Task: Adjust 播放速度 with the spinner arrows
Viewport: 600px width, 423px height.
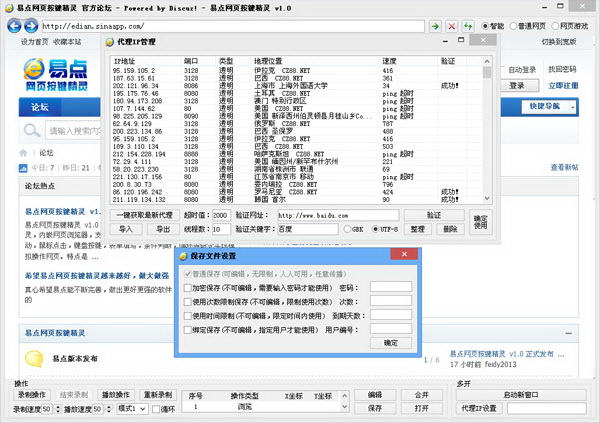Action: pos(109,409)
